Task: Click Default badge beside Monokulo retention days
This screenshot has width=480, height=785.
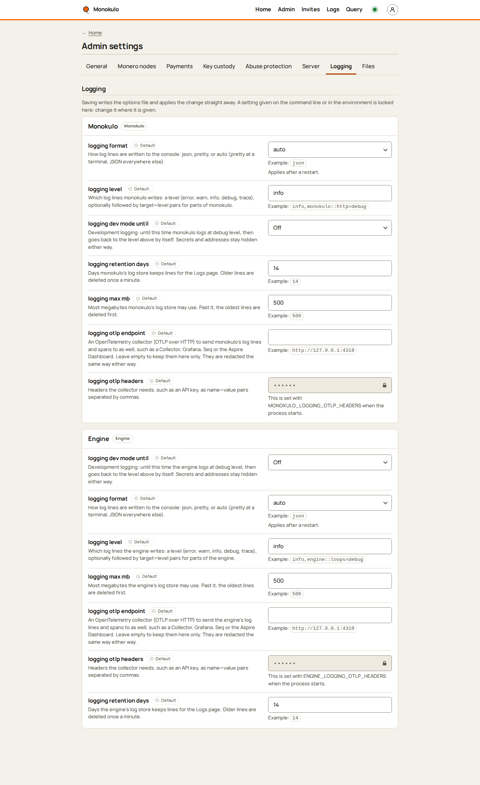Action: (x=166, y=264)
